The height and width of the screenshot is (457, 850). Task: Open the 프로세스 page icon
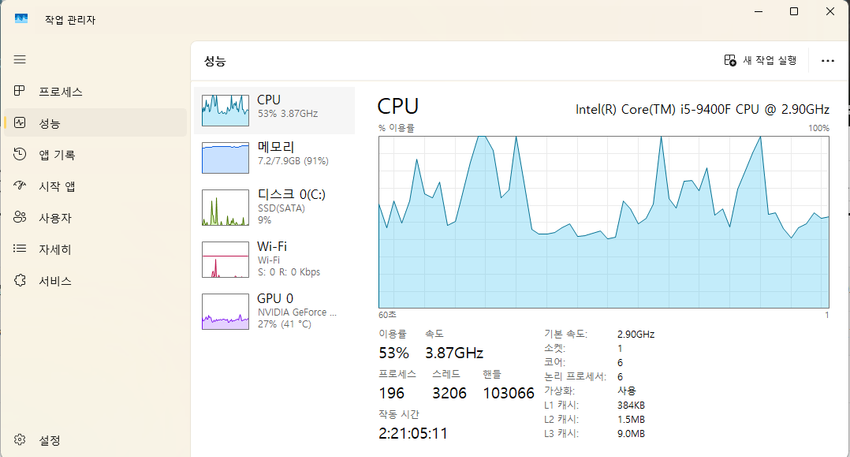click(20, 91)
